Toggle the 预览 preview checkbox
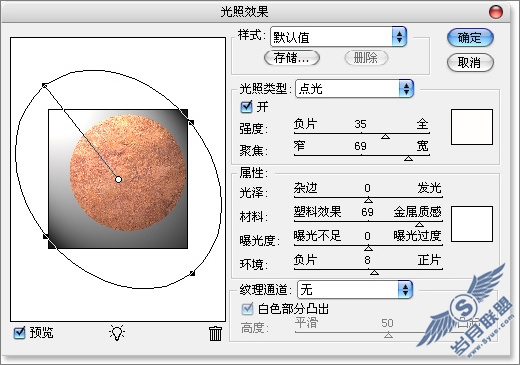 (19, 332)
